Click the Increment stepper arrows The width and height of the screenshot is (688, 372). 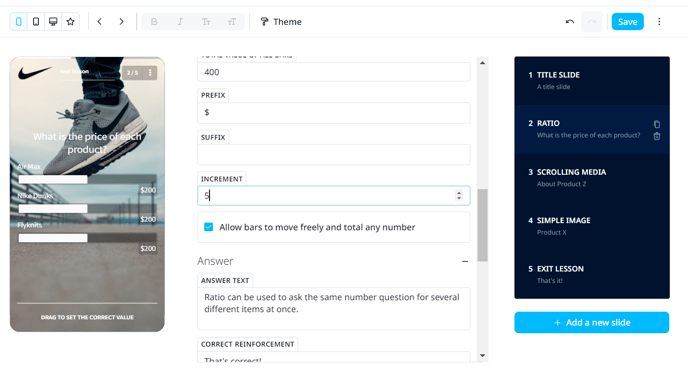tap(459, 195)
